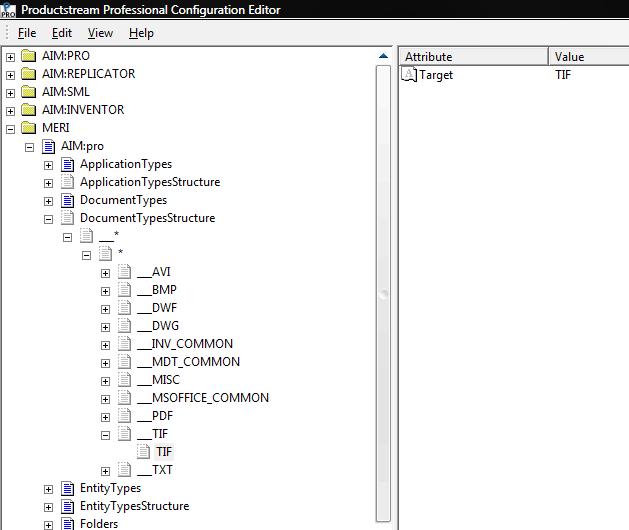Click the __DWF page icon
The width and height of the screenshot is (629, 530).
(124, 308)
